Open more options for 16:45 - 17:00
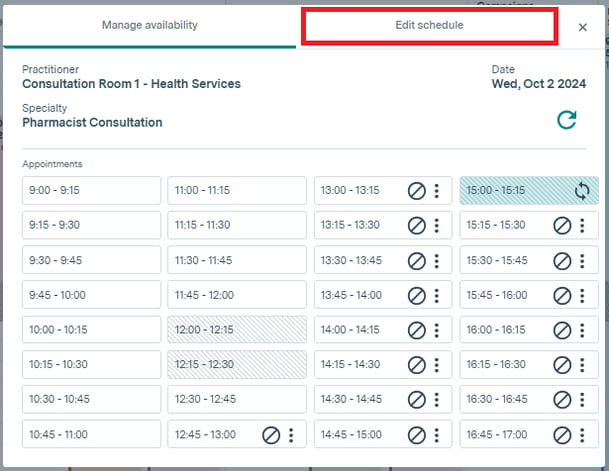Image resolution: width=609 pixels, height=471 pixels. click(582, 435)
